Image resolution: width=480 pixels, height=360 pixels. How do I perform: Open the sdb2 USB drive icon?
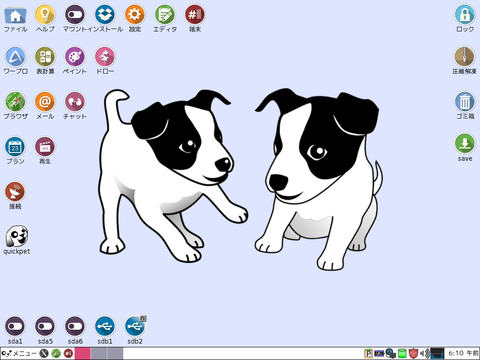click(x=135, y=326)
